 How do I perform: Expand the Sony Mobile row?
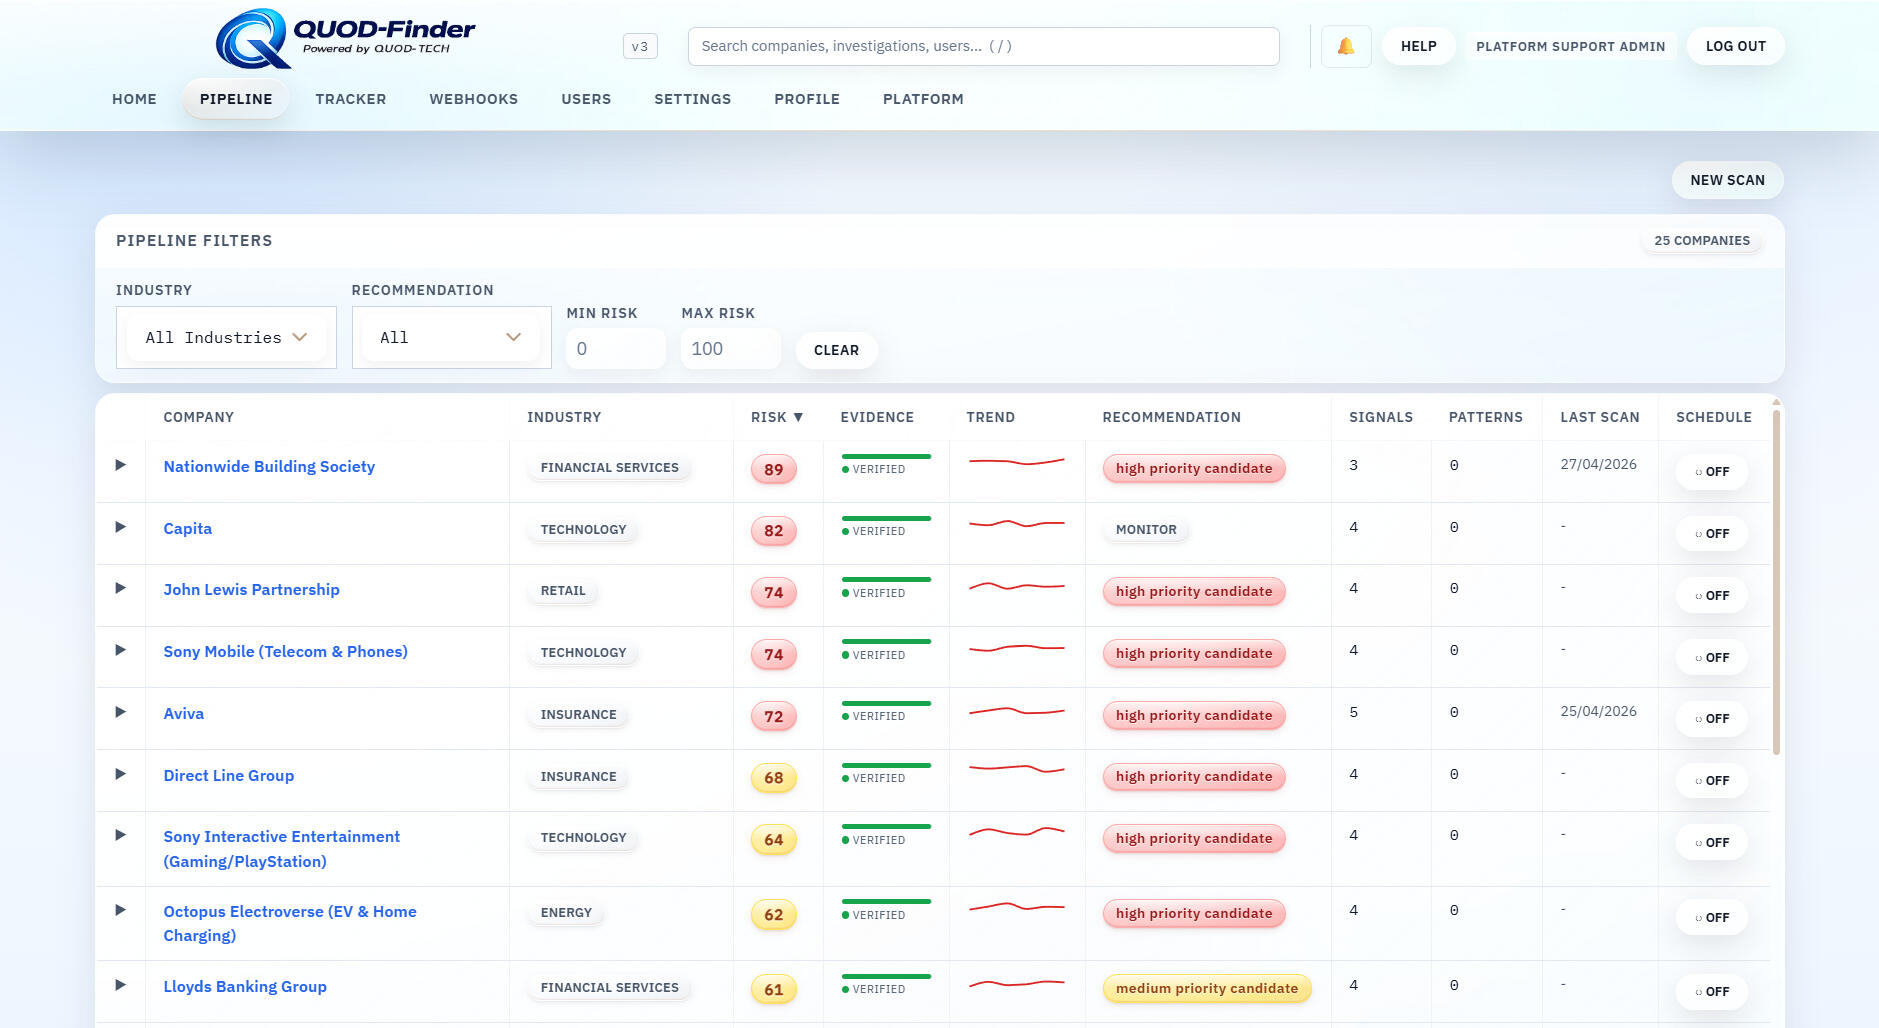tap(120, 650)
